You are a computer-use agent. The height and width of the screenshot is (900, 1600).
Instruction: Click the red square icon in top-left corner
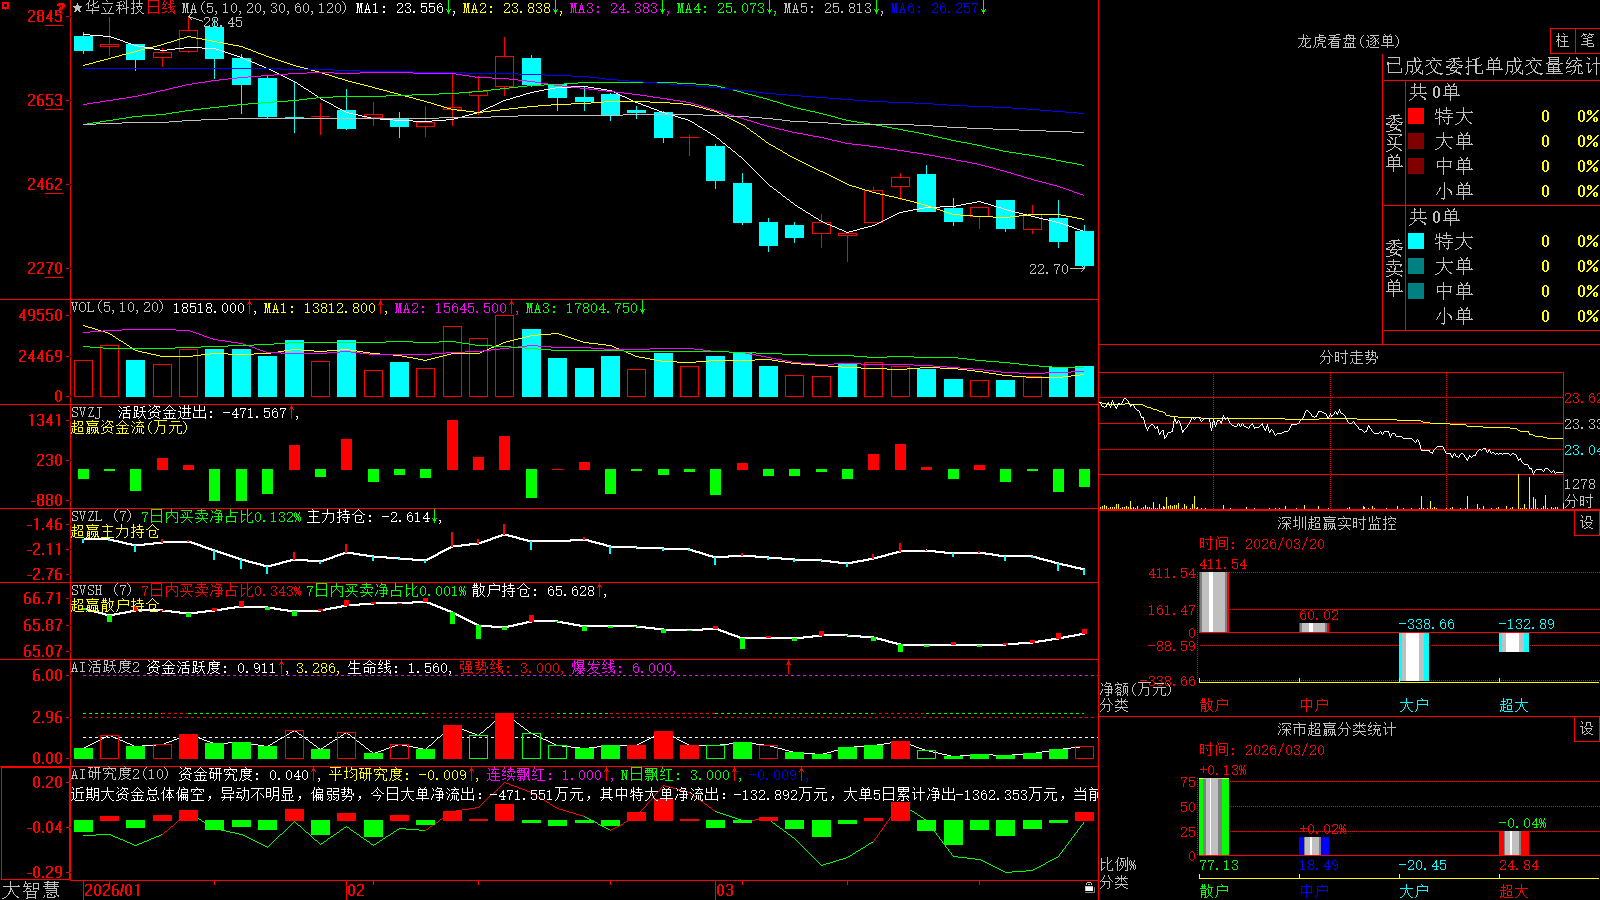click(4, 5)
